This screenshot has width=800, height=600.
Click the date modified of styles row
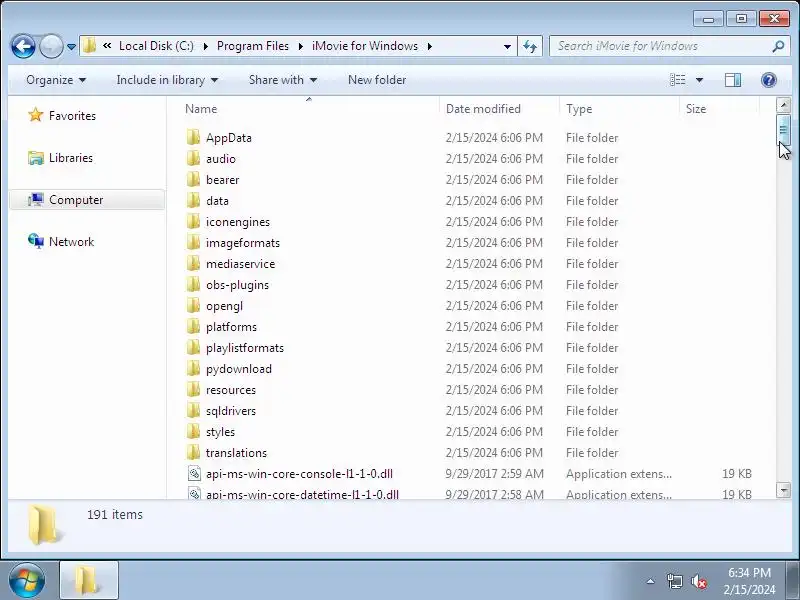(x=494, y=432)
